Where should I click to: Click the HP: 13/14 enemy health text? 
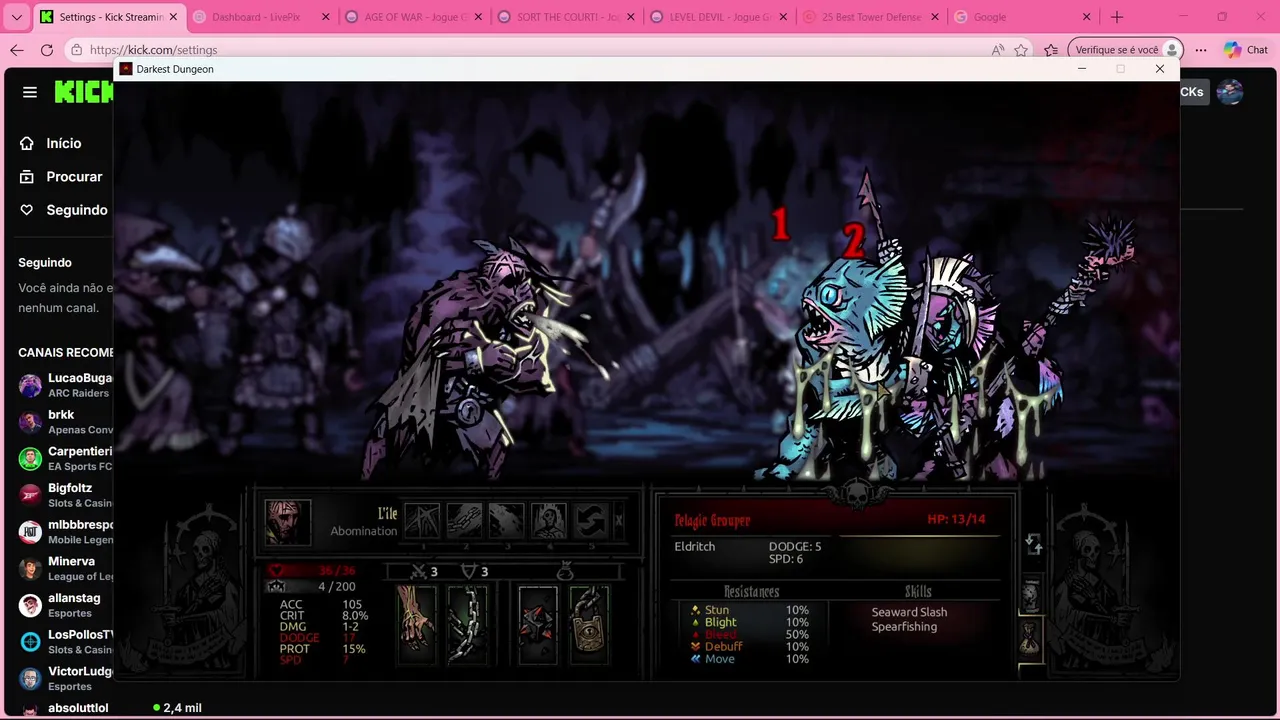956,519
